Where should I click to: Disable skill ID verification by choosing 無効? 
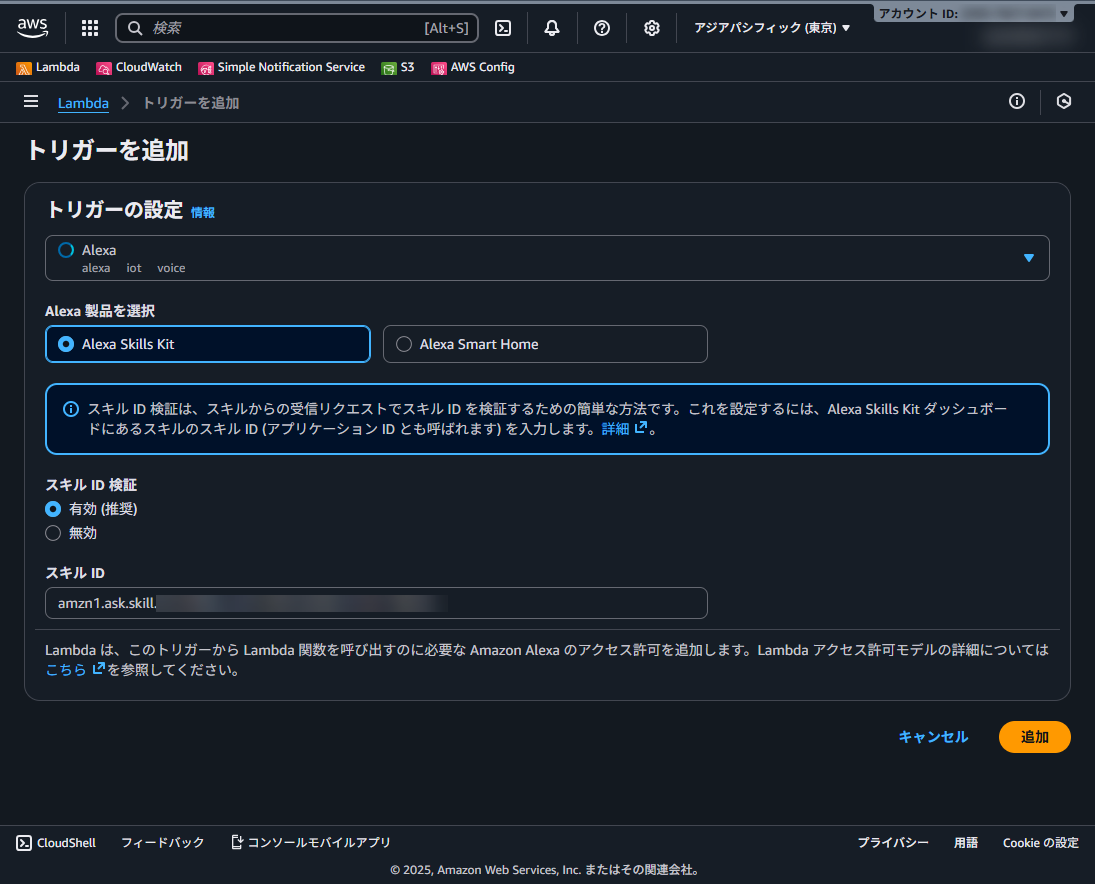[52, 533]
